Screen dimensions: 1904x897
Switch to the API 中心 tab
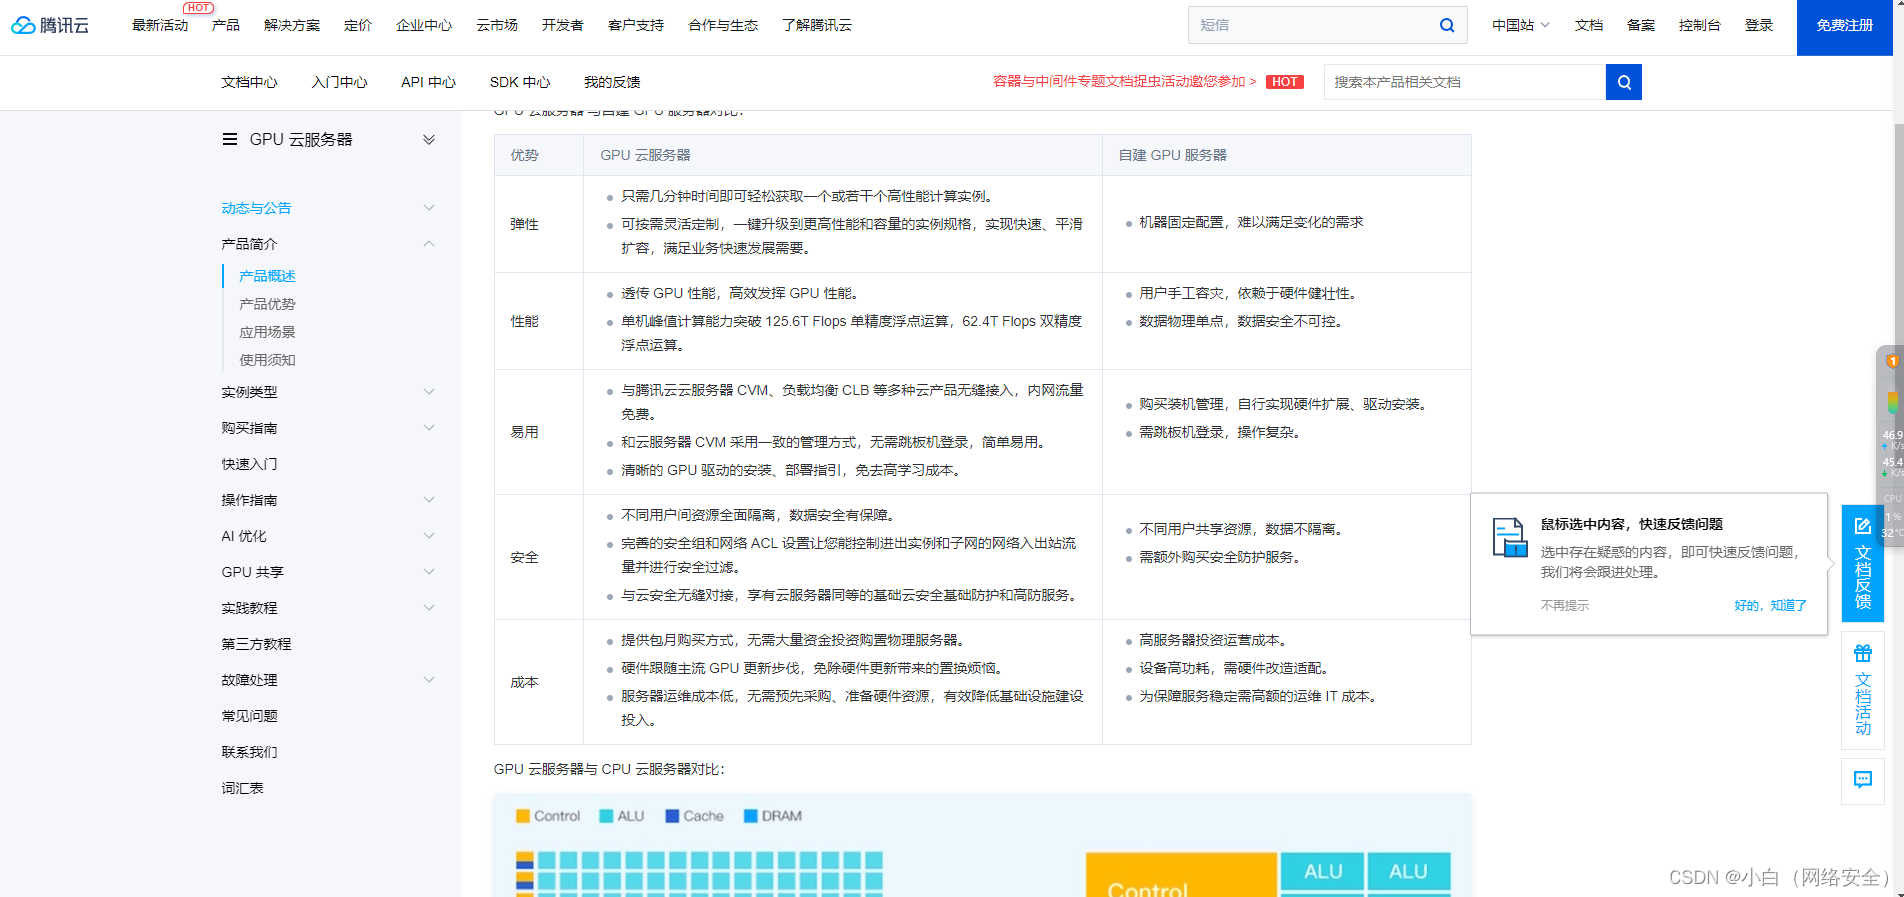click(428, 82)
